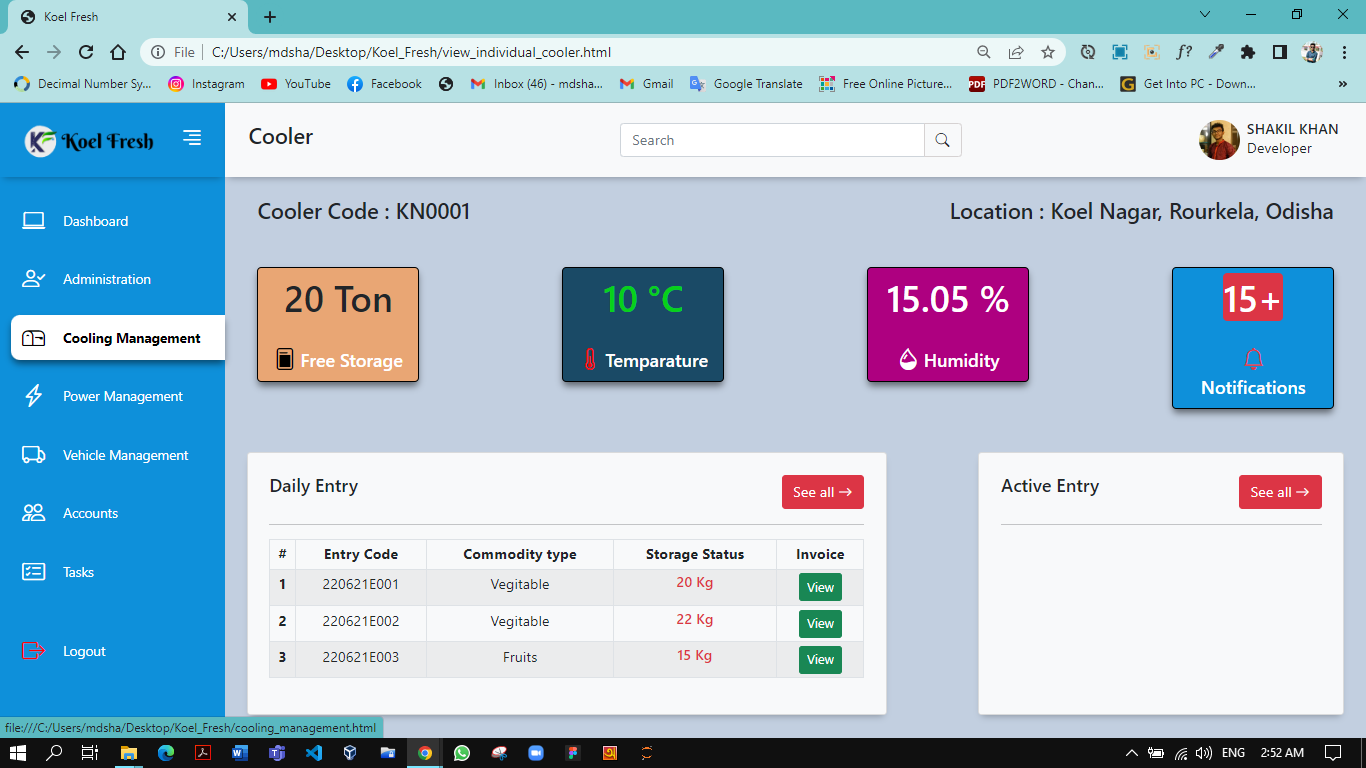This screenshot has height=768, width=1366.
Task: See all Daily Entry records
Action: [822, 492]
